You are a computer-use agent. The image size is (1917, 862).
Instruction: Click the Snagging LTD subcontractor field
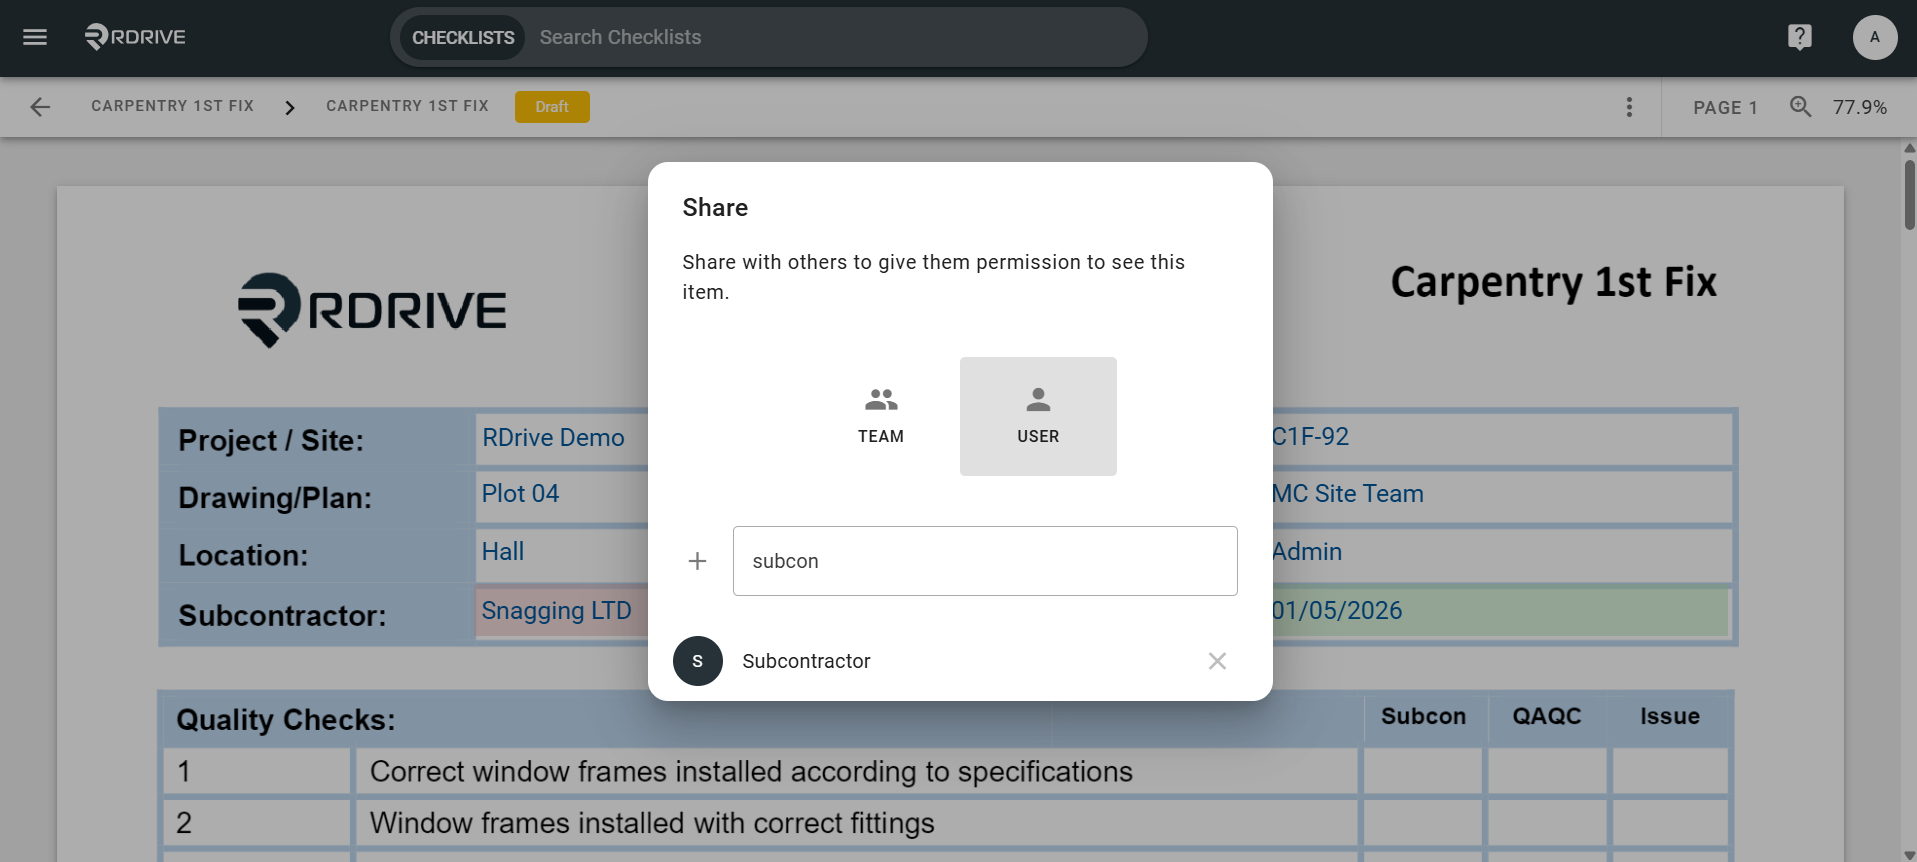tap(562, 612)
